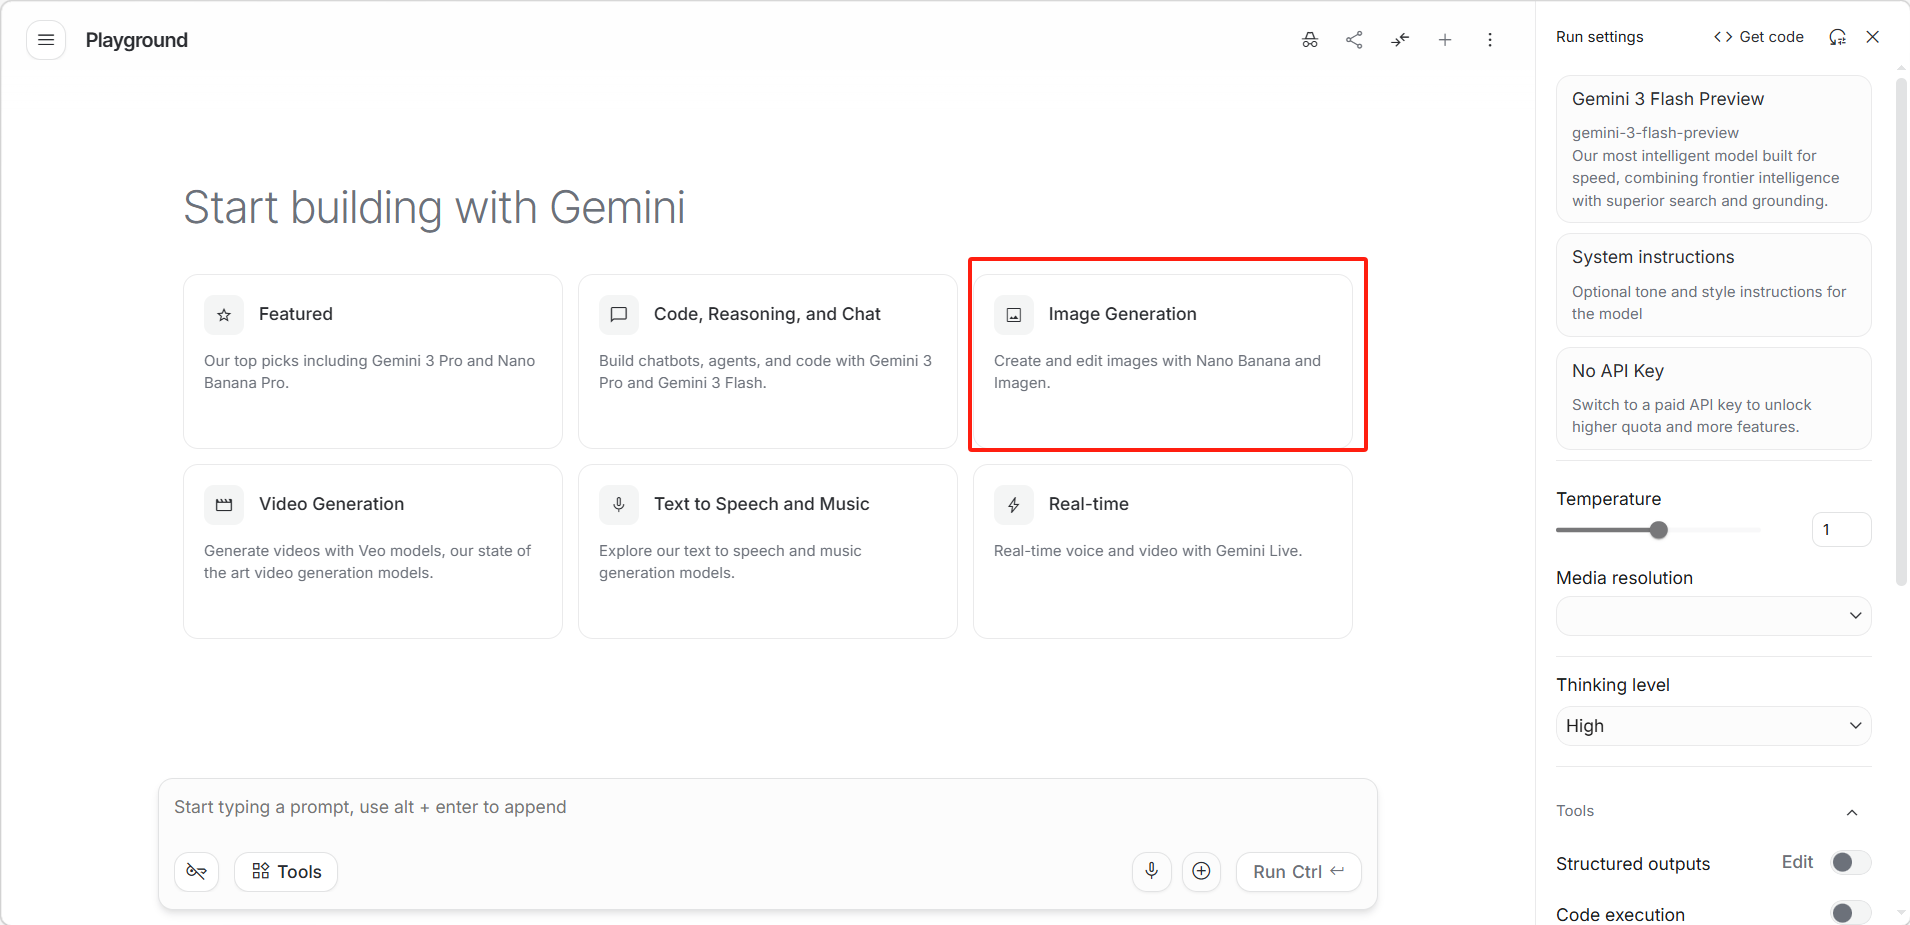Toggle temporary chat incognito icon
Screen dimensions: 1910x925
[1310, 40]
